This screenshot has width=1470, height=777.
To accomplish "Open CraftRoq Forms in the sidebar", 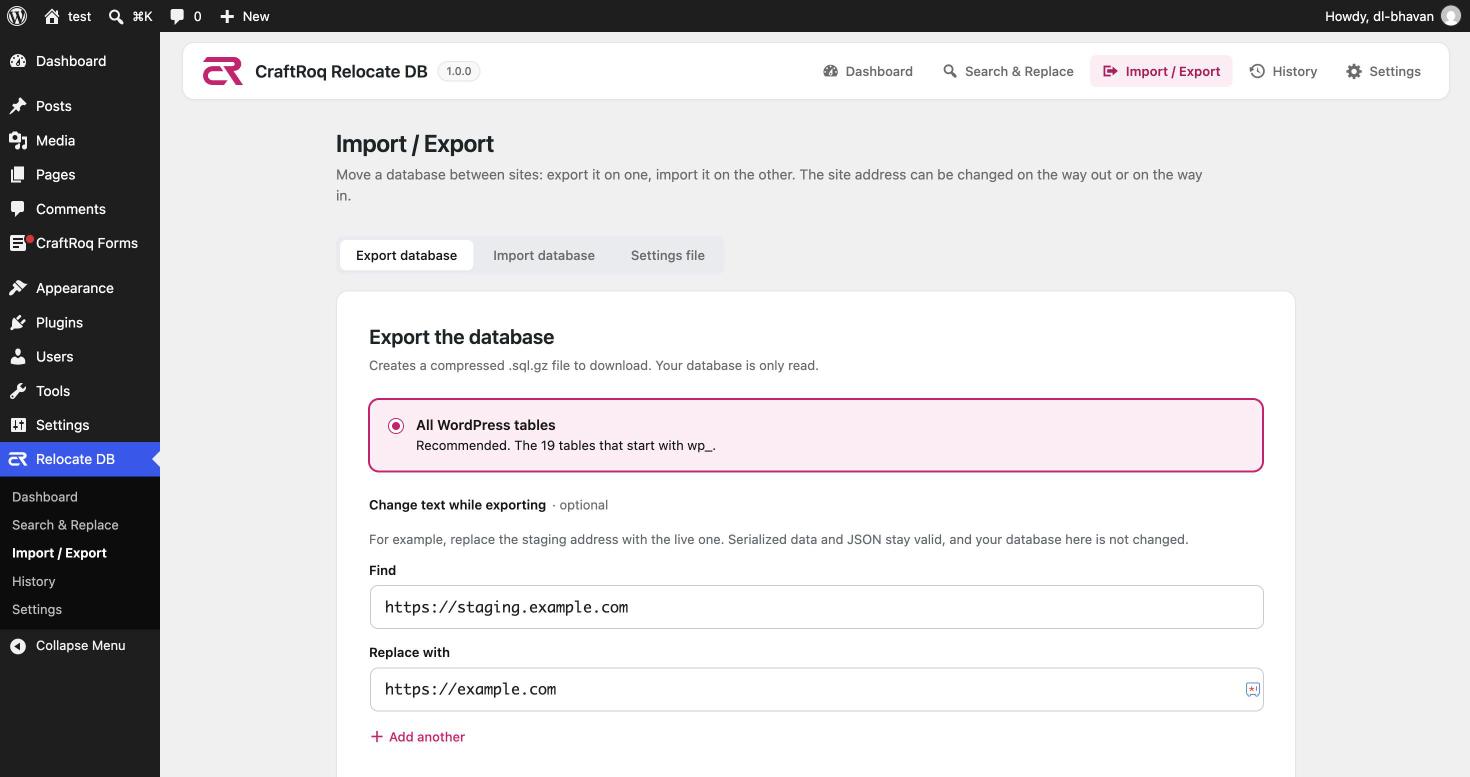I will point(80,243).
